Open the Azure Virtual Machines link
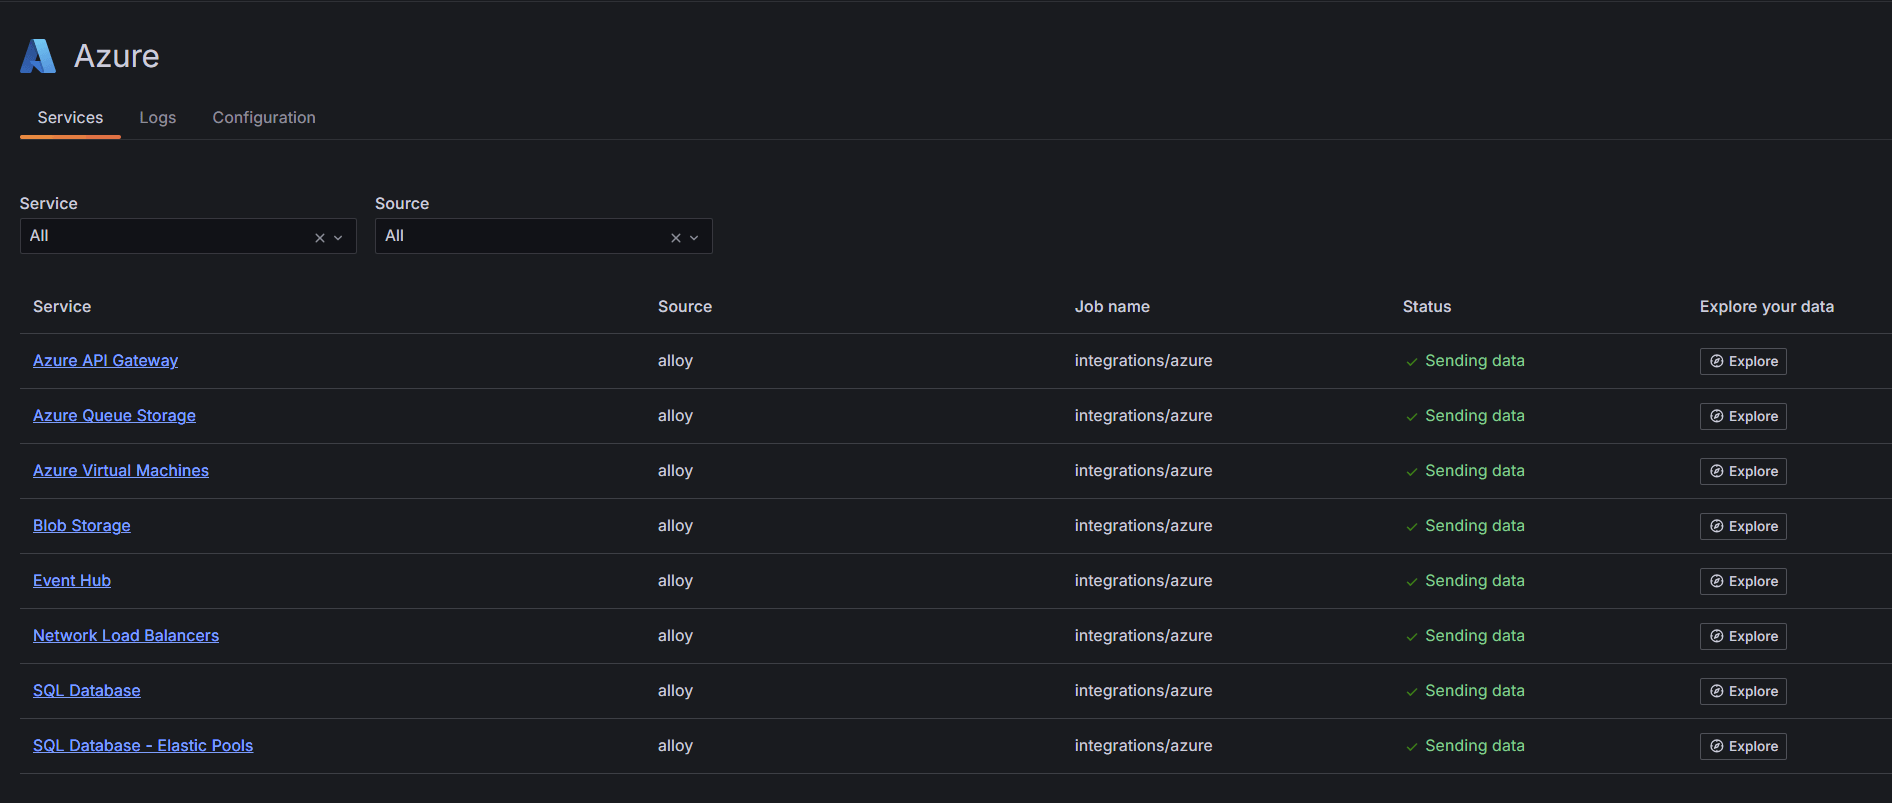 tap(121, 471)
